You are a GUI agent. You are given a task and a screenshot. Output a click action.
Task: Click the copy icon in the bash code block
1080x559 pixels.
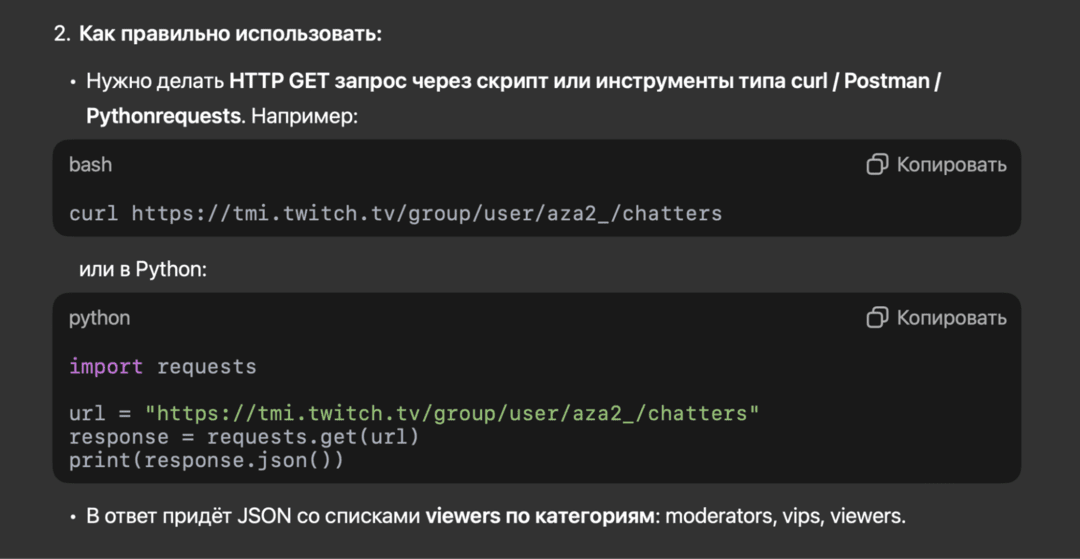877,165
